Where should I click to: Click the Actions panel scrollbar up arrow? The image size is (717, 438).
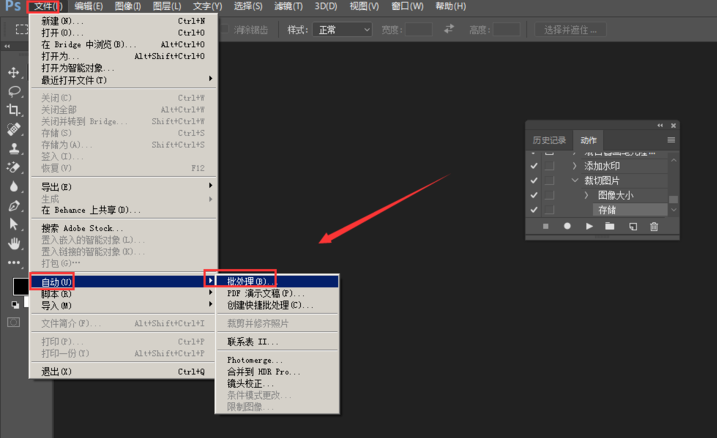(x=674, y=160)
